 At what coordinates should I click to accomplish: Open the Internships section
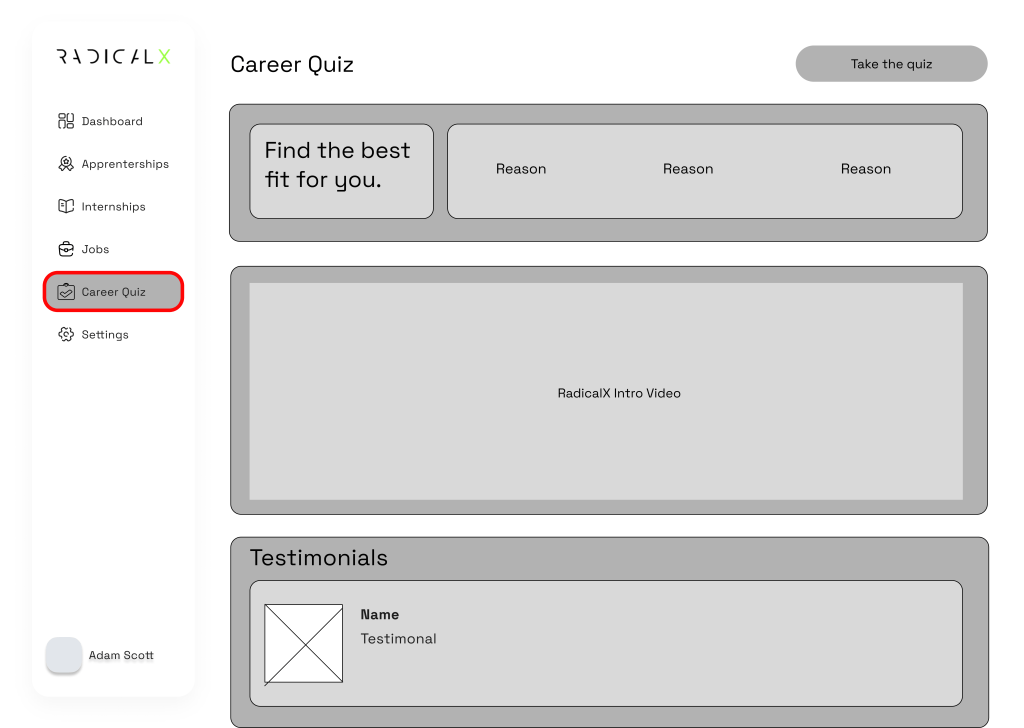click(x=113, y=207)
